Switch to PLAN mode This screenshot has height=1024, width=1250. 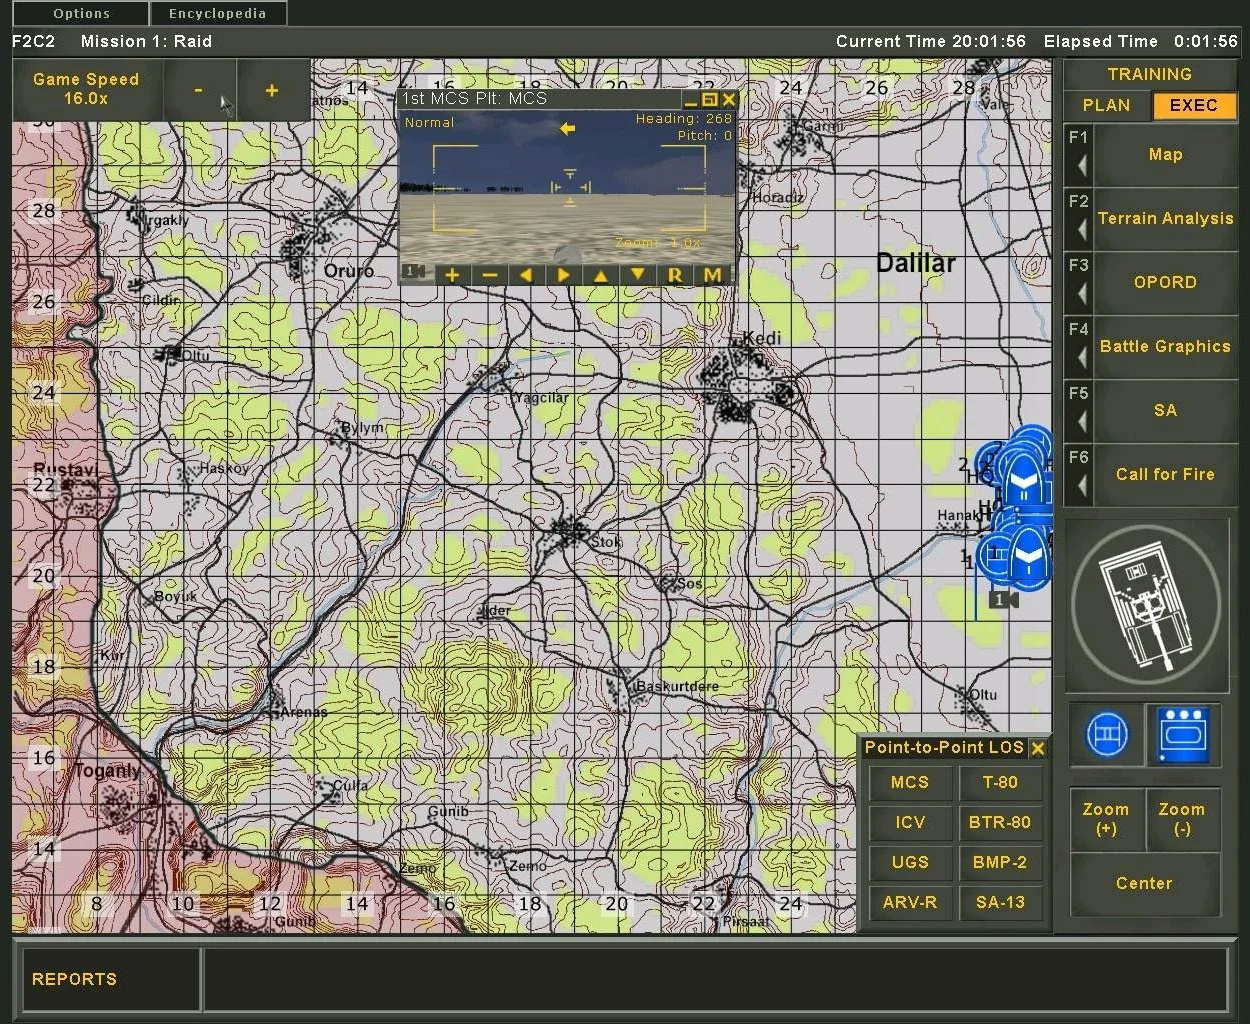[x=1106, y=106]
